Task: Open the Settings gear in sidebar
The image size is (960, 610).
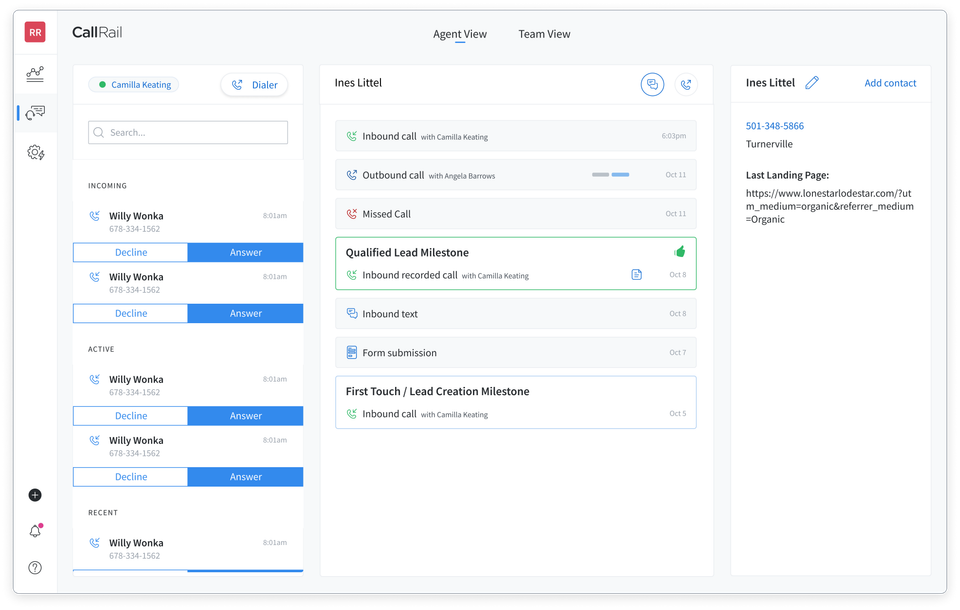Action: coord(35,152)
